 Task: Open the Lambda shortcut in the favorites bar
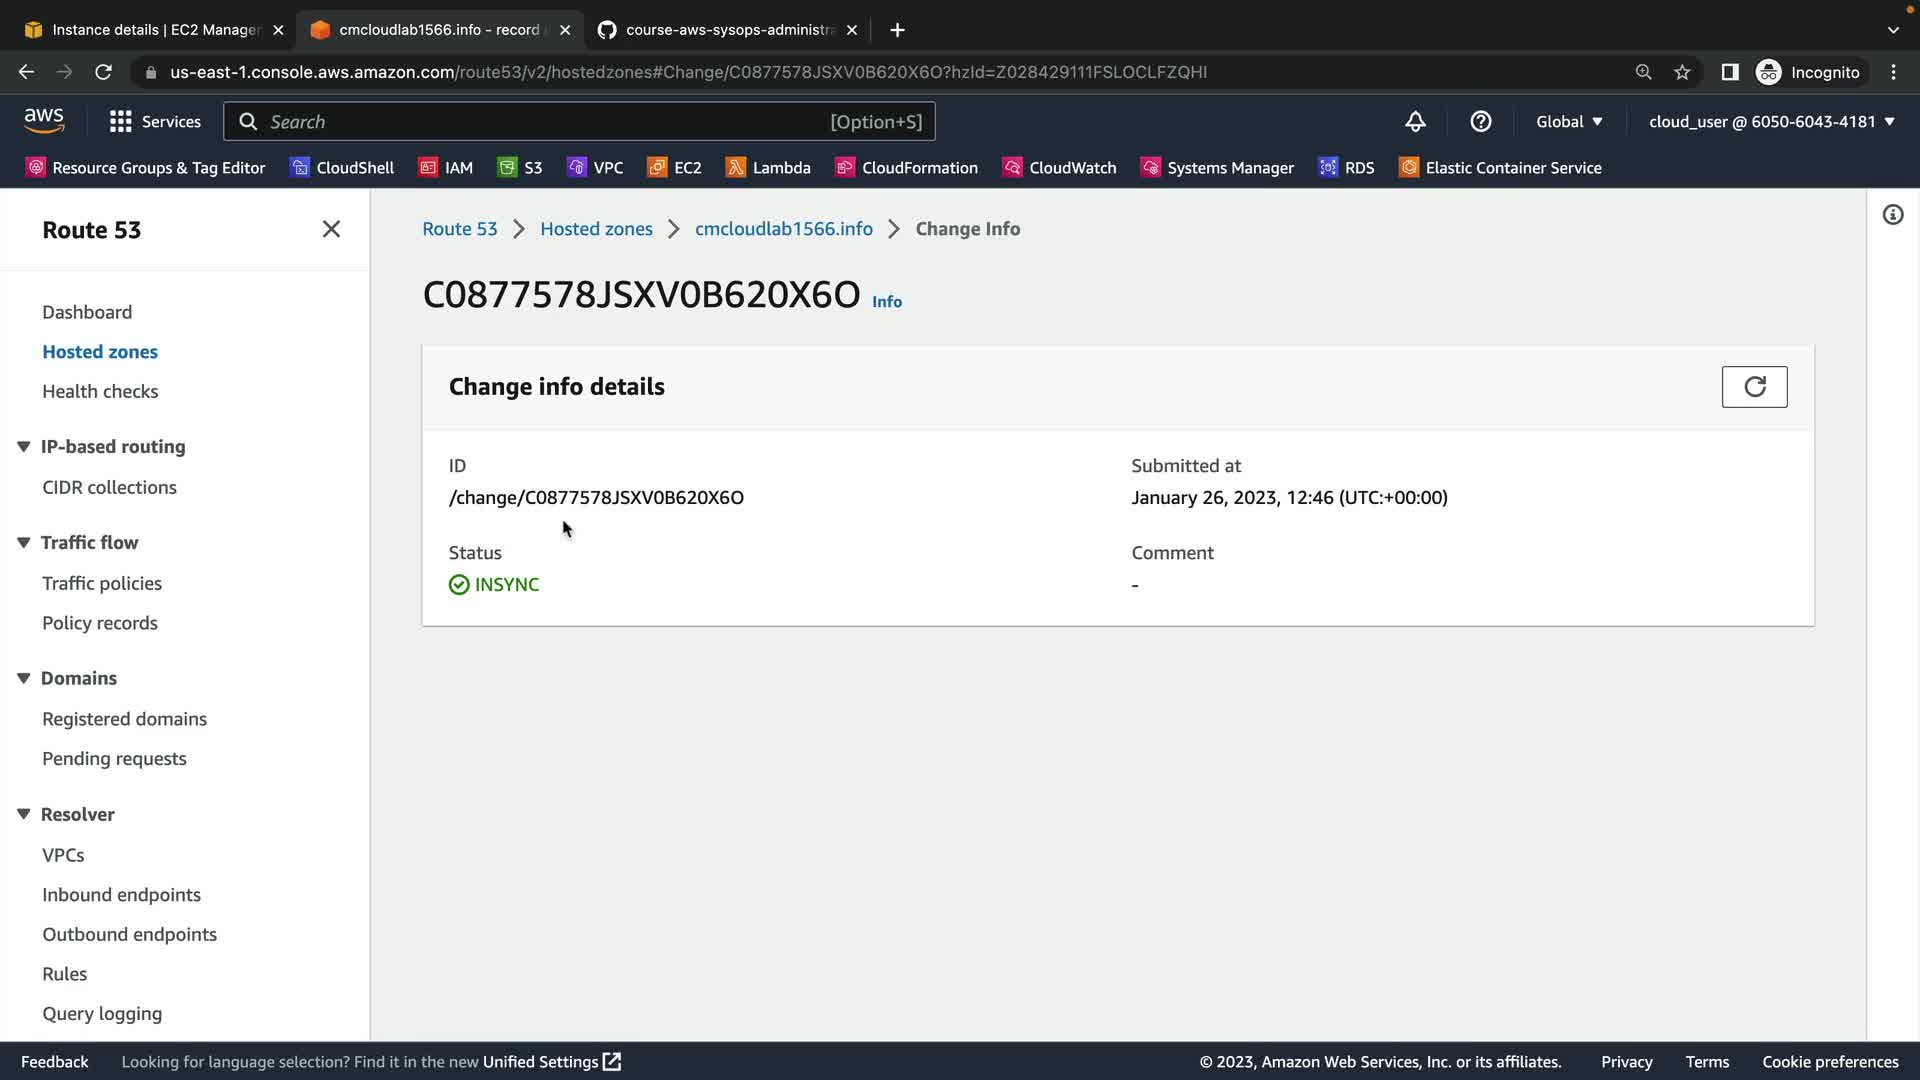tap(768, 168)
